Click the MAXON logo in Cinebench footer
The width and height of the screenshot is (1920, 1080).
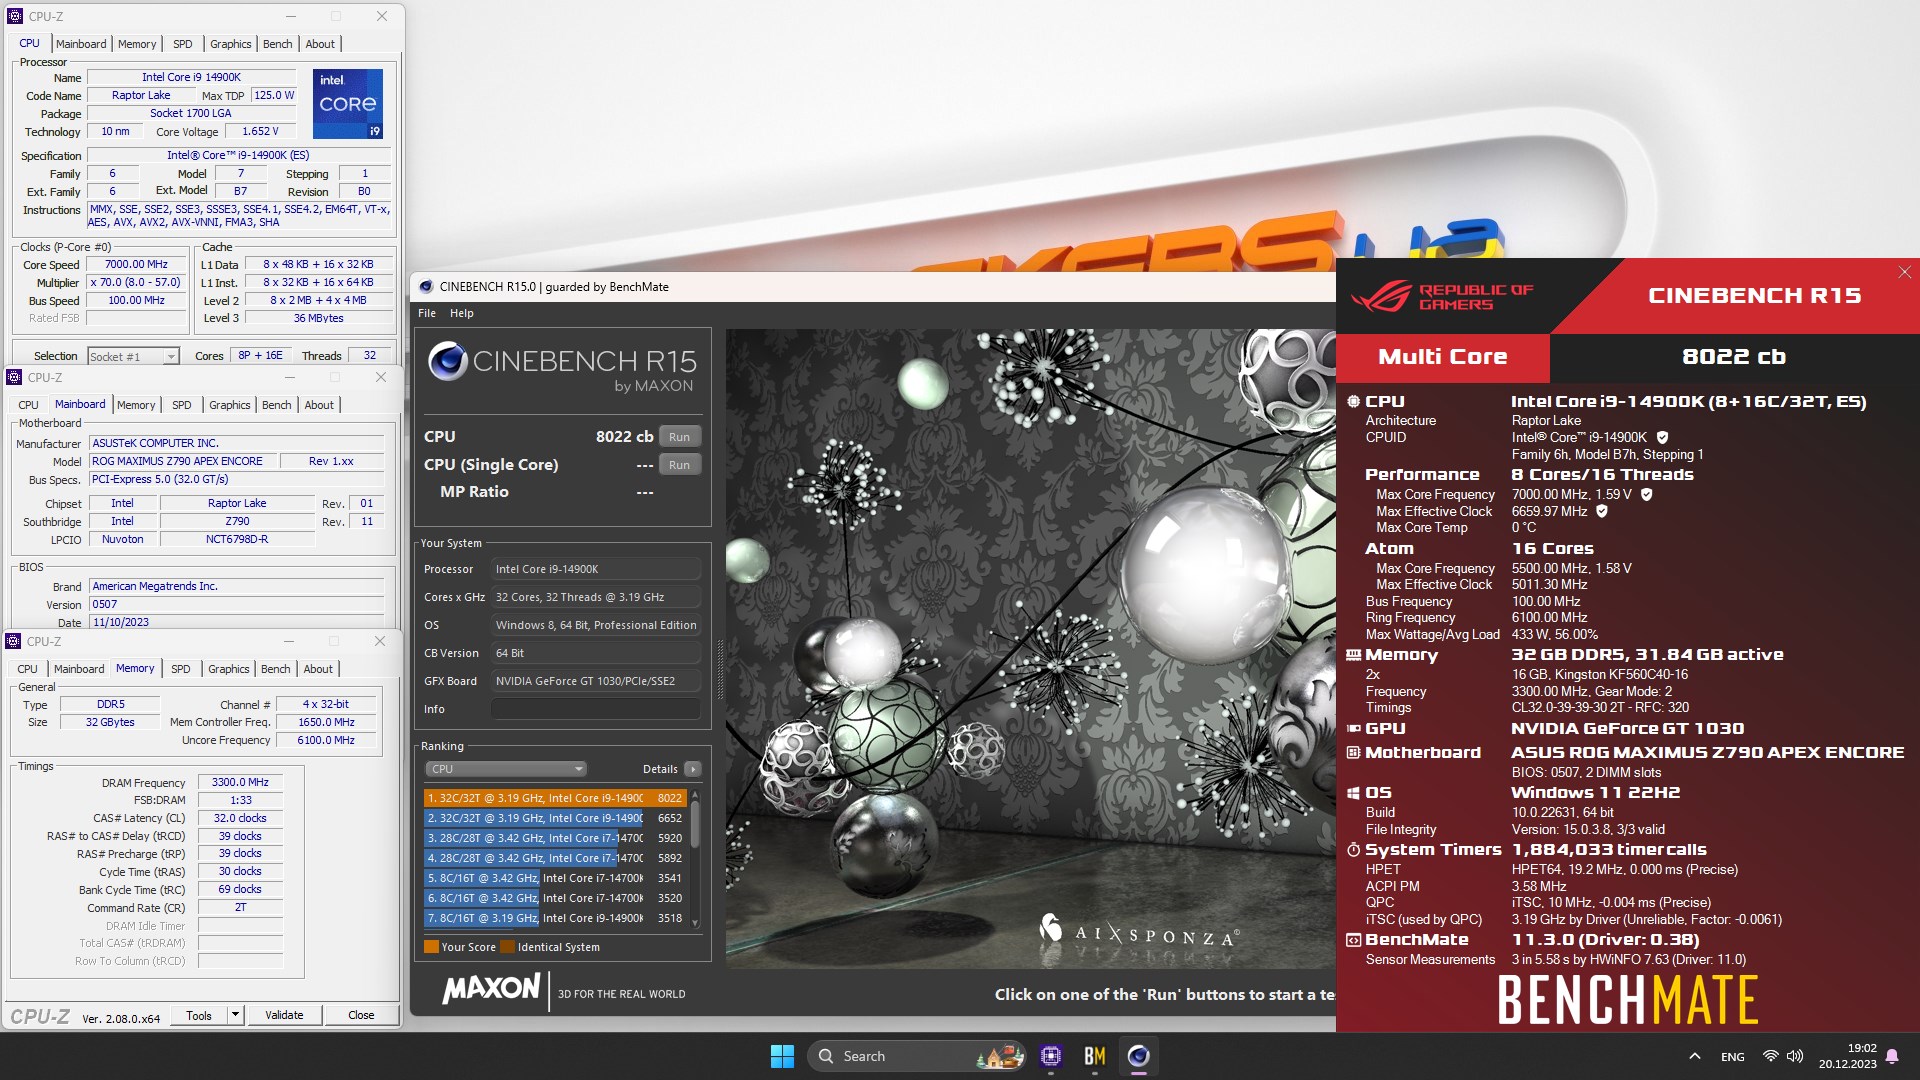491,990
